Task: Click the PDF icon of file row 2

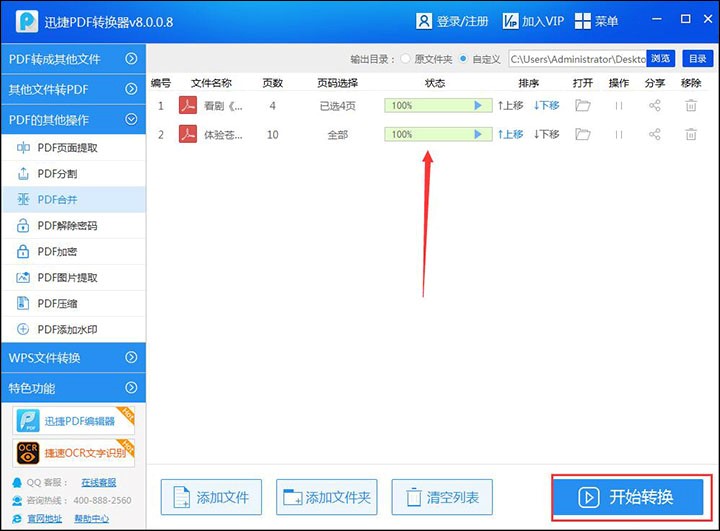Action: pos(188,134)
